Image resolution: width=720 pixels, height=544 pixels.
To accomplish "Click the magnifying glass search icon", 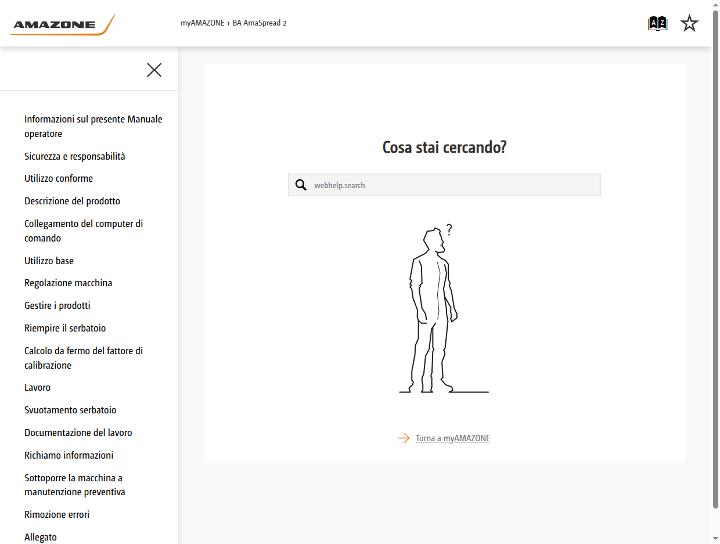I will click(x=301, y=185).
